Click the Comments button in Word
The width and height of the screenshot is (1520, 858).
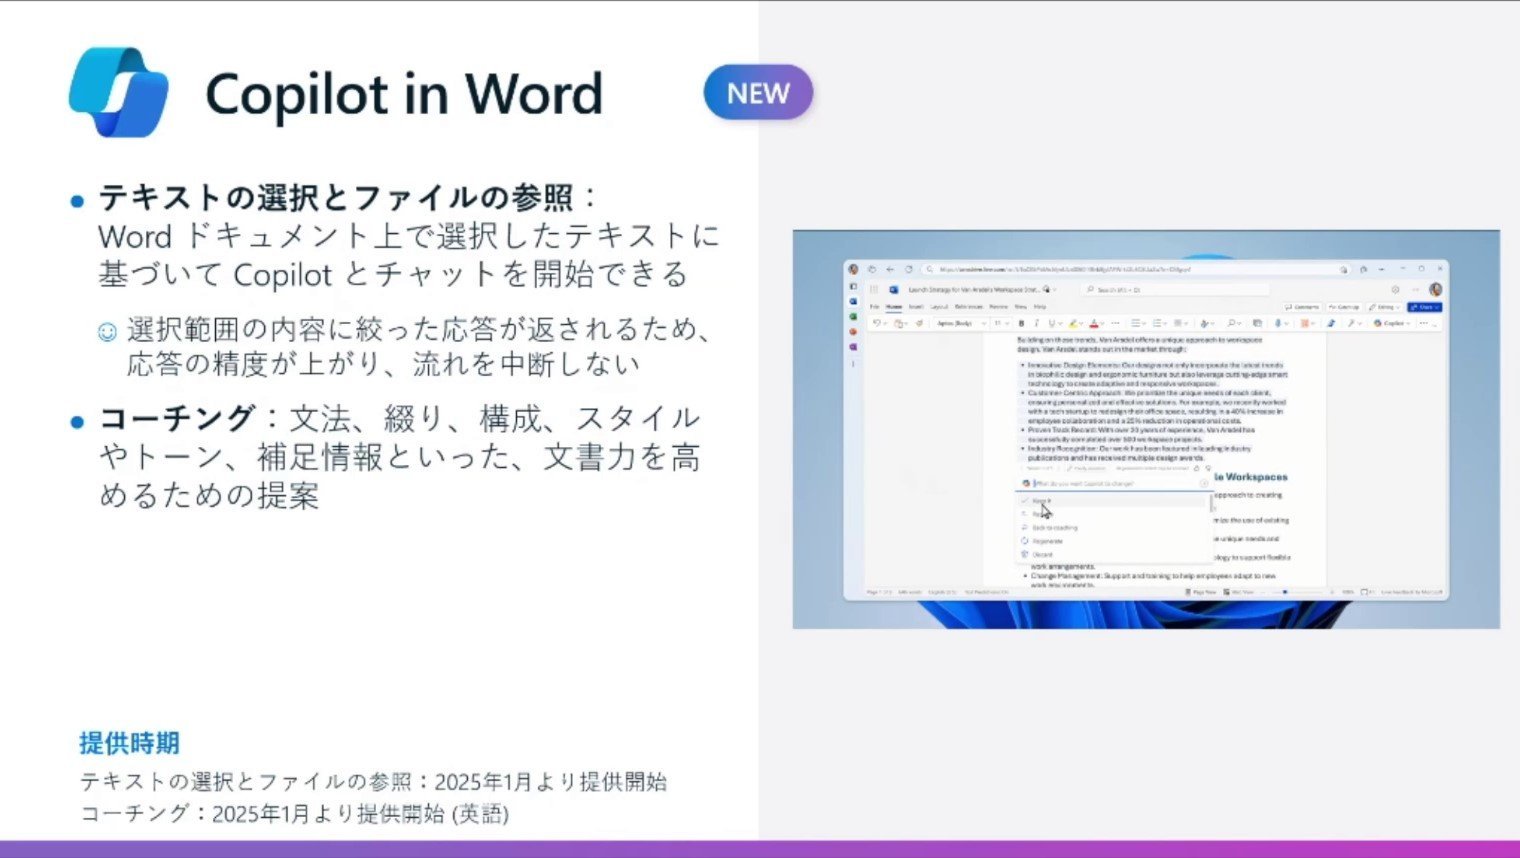coord(1303,307)
